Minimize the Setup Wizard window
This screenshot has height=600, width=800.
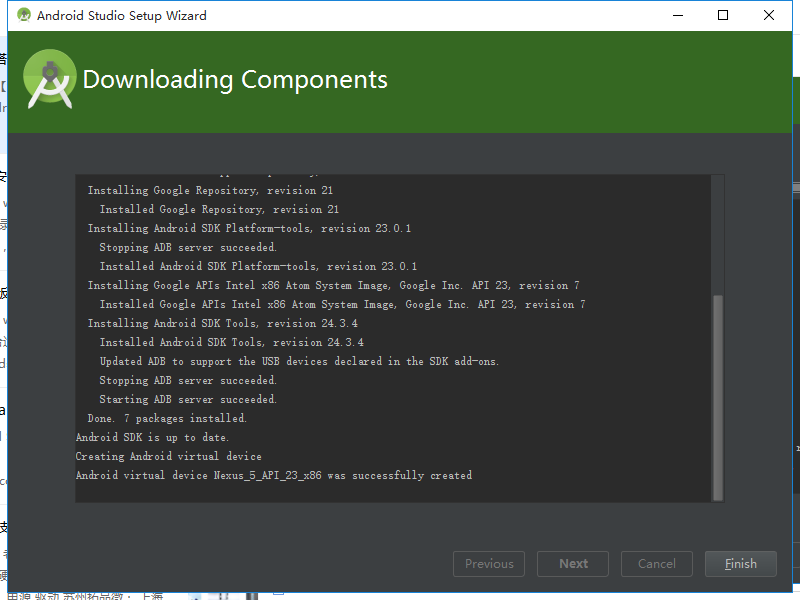coord(678,15)
